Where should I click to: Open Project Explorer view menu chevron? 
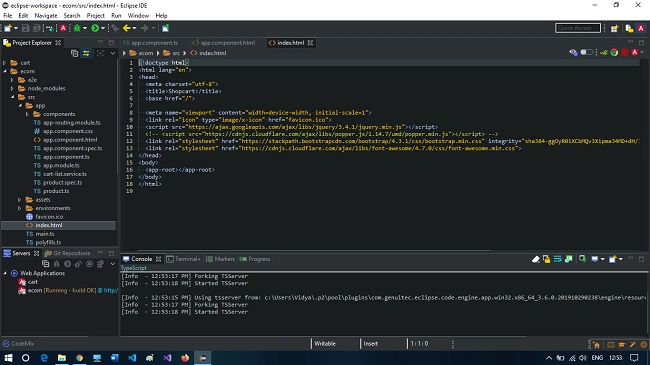pos(112,53)
